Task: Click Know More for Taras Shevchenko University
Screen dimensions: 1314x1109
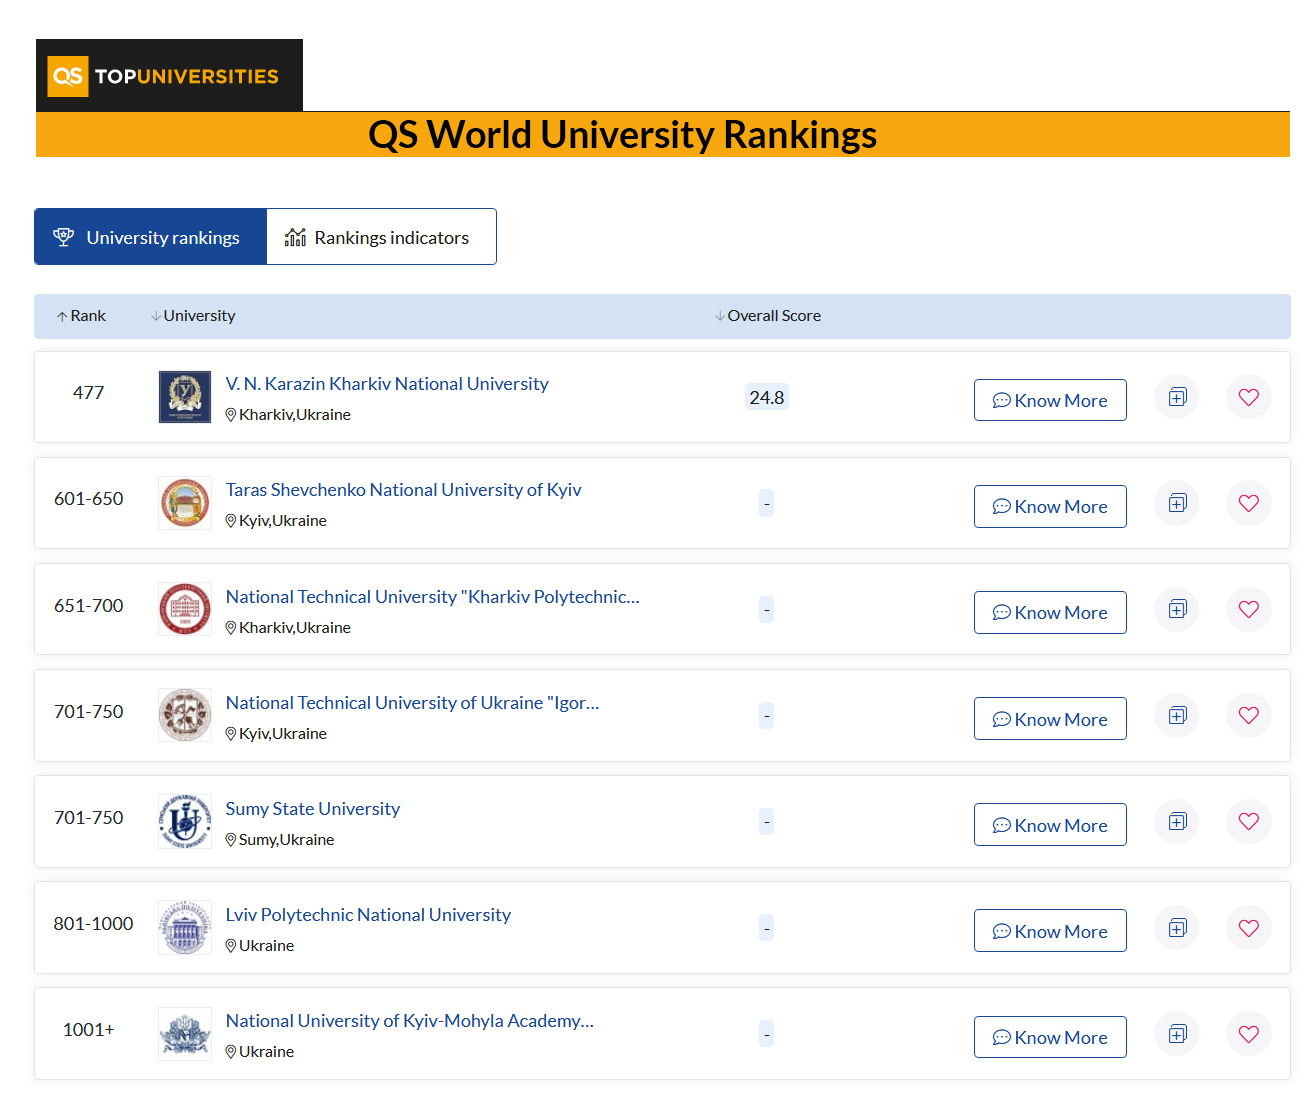Action: pyautogui.click(x=1050, y=506)
